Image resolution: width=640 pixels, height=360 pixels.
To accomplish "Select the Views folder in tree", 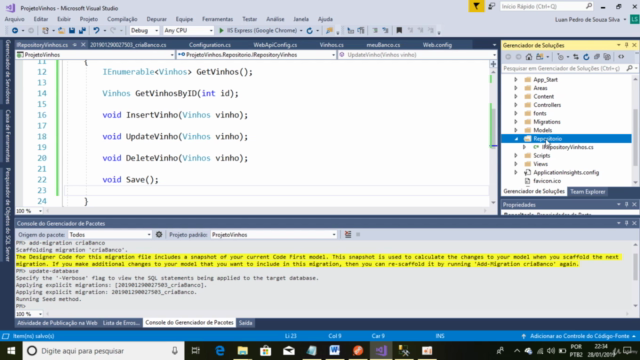I will [540, 164].
